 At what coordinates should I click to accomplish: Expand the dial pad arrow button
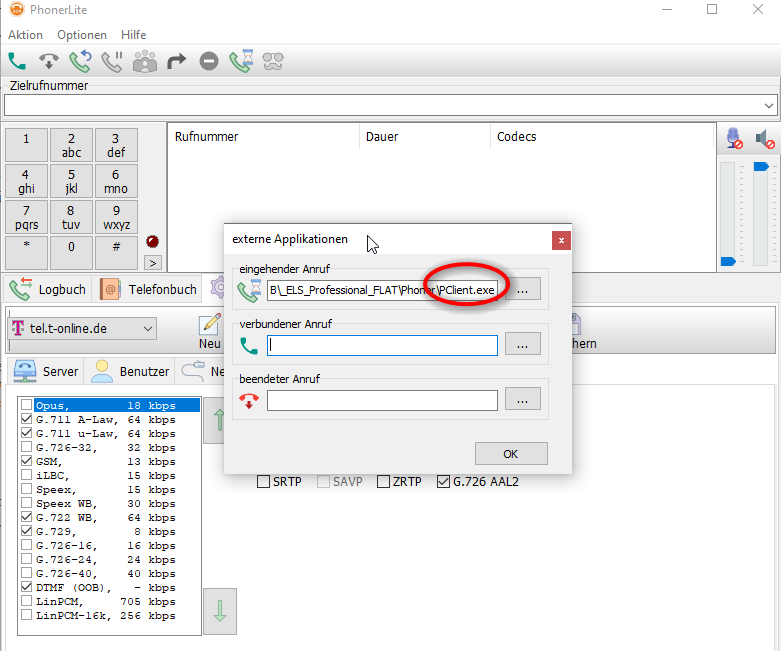[153, 263]
